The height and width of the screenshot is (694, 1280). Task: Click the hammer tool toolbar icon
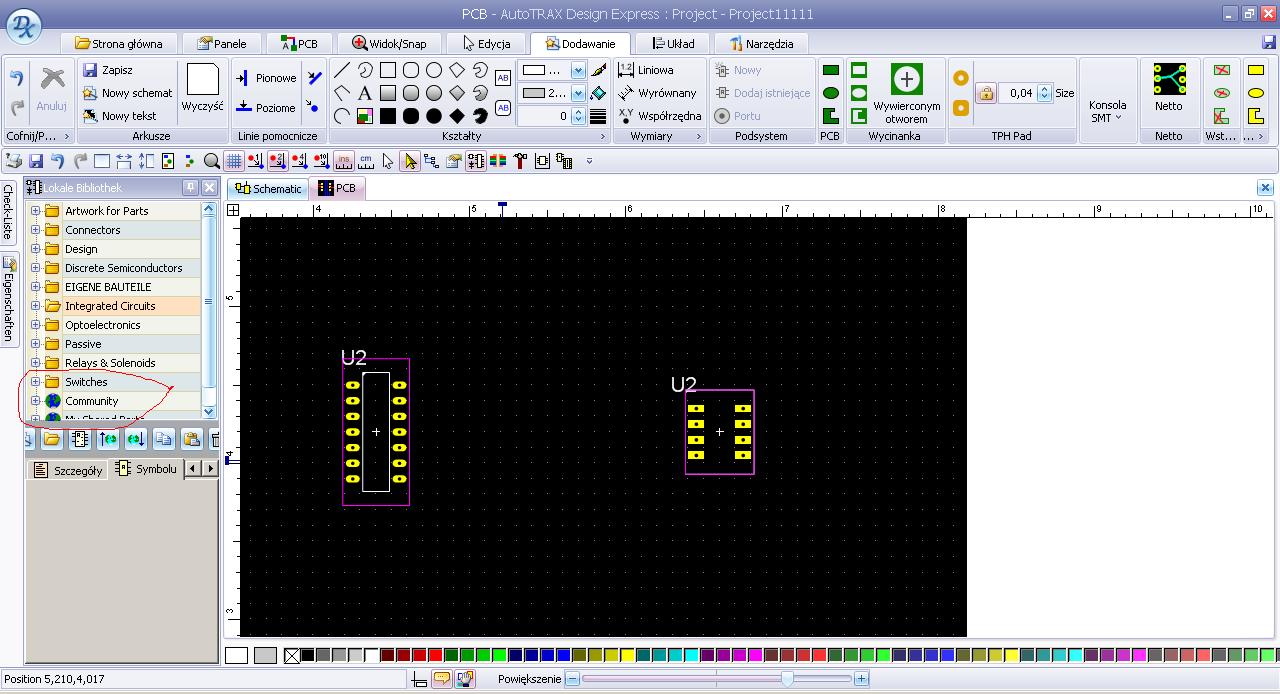[520, 161]
